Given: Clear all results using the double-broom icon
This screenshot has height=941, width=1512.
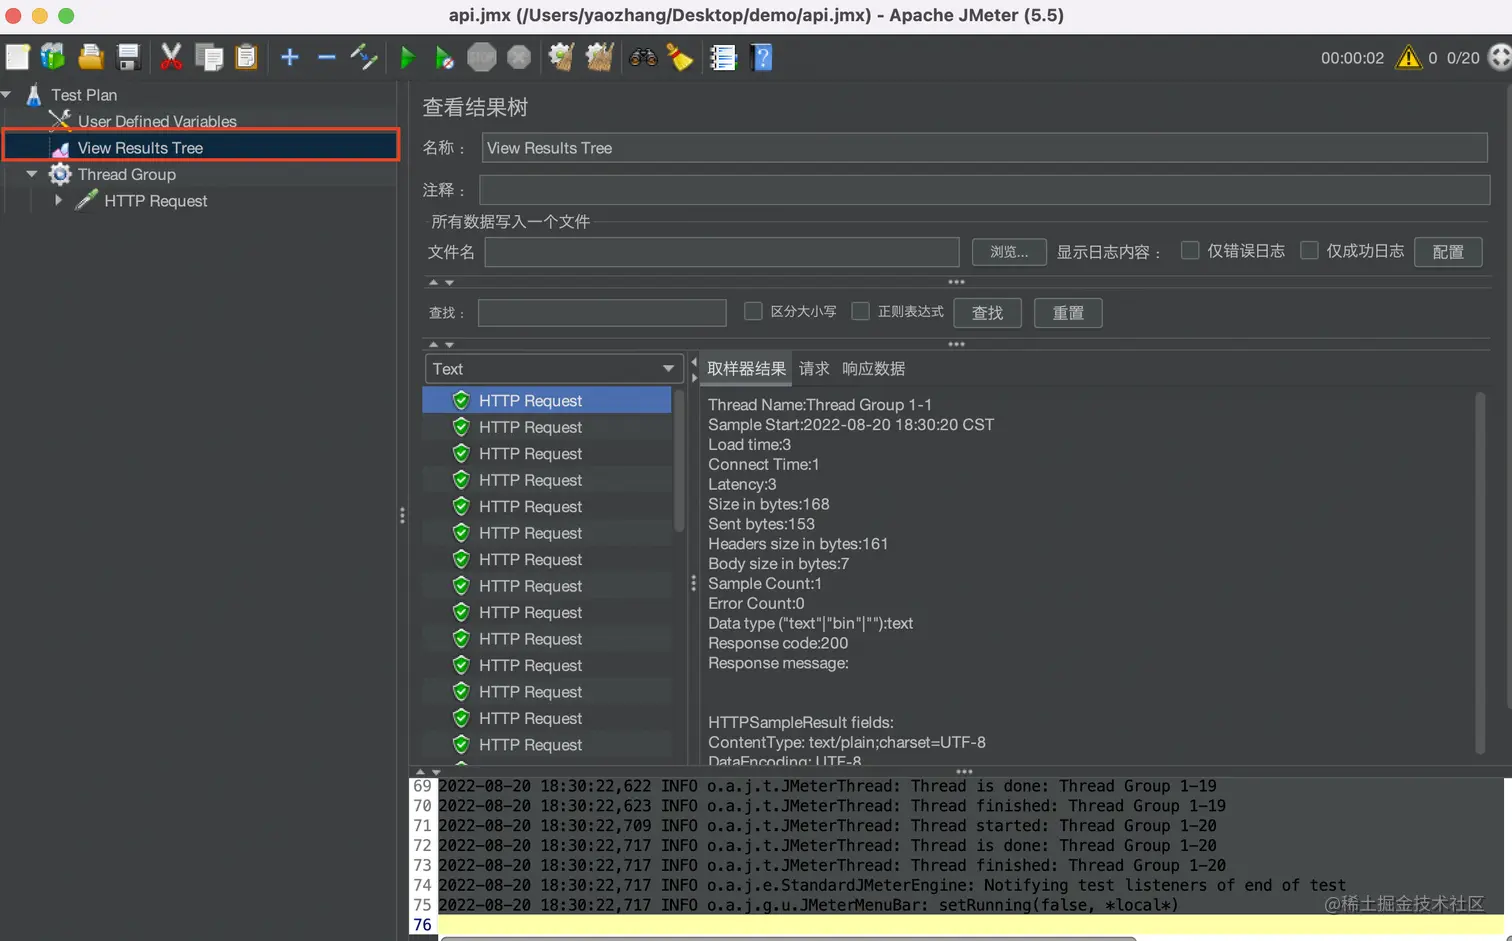Looking at the screenshot, I should click(x=598, y=57).
